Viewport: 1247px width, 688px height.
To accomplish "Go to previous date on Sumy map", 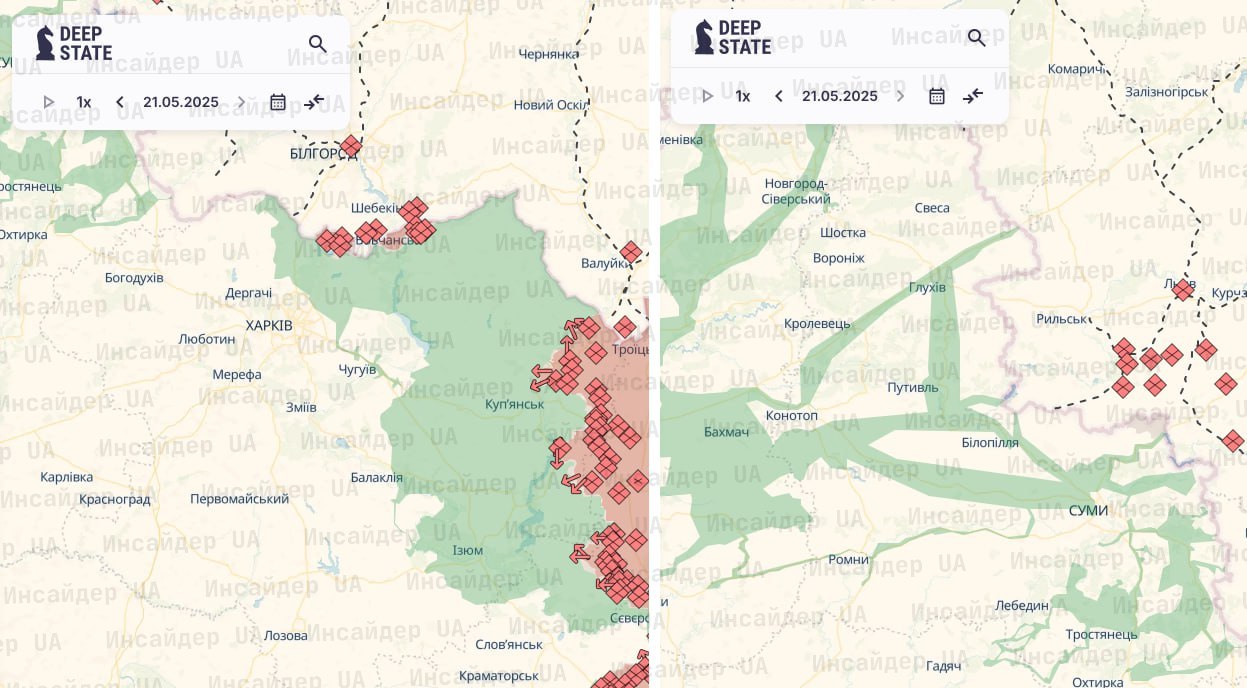I will [x=779, y=96].
